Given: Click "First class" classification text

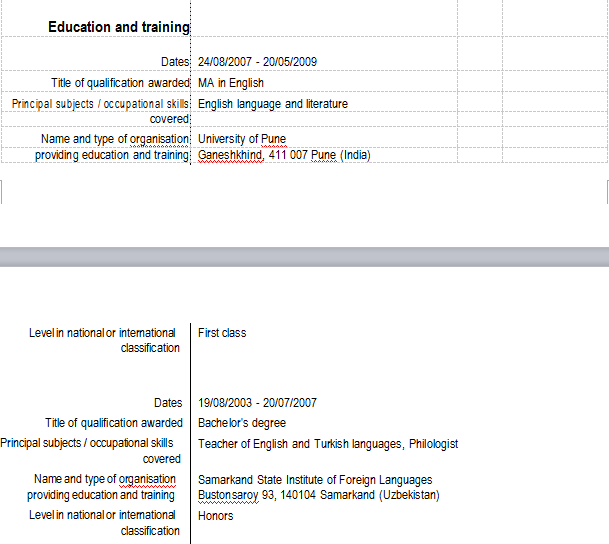Looking at the screenshot, I should pyautogui.click(x=221, y=333).
